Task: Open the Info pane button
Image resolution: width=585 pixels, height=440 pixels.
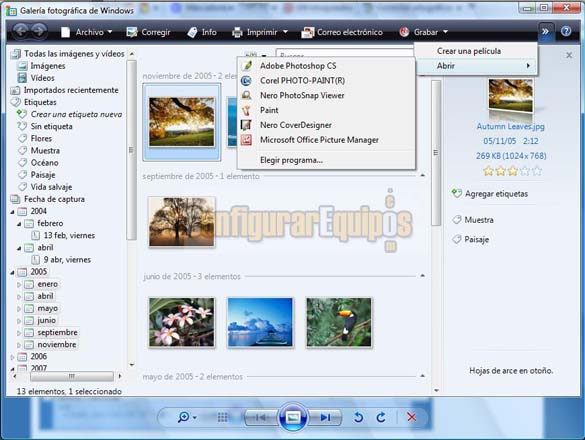Action: (202, 32)
